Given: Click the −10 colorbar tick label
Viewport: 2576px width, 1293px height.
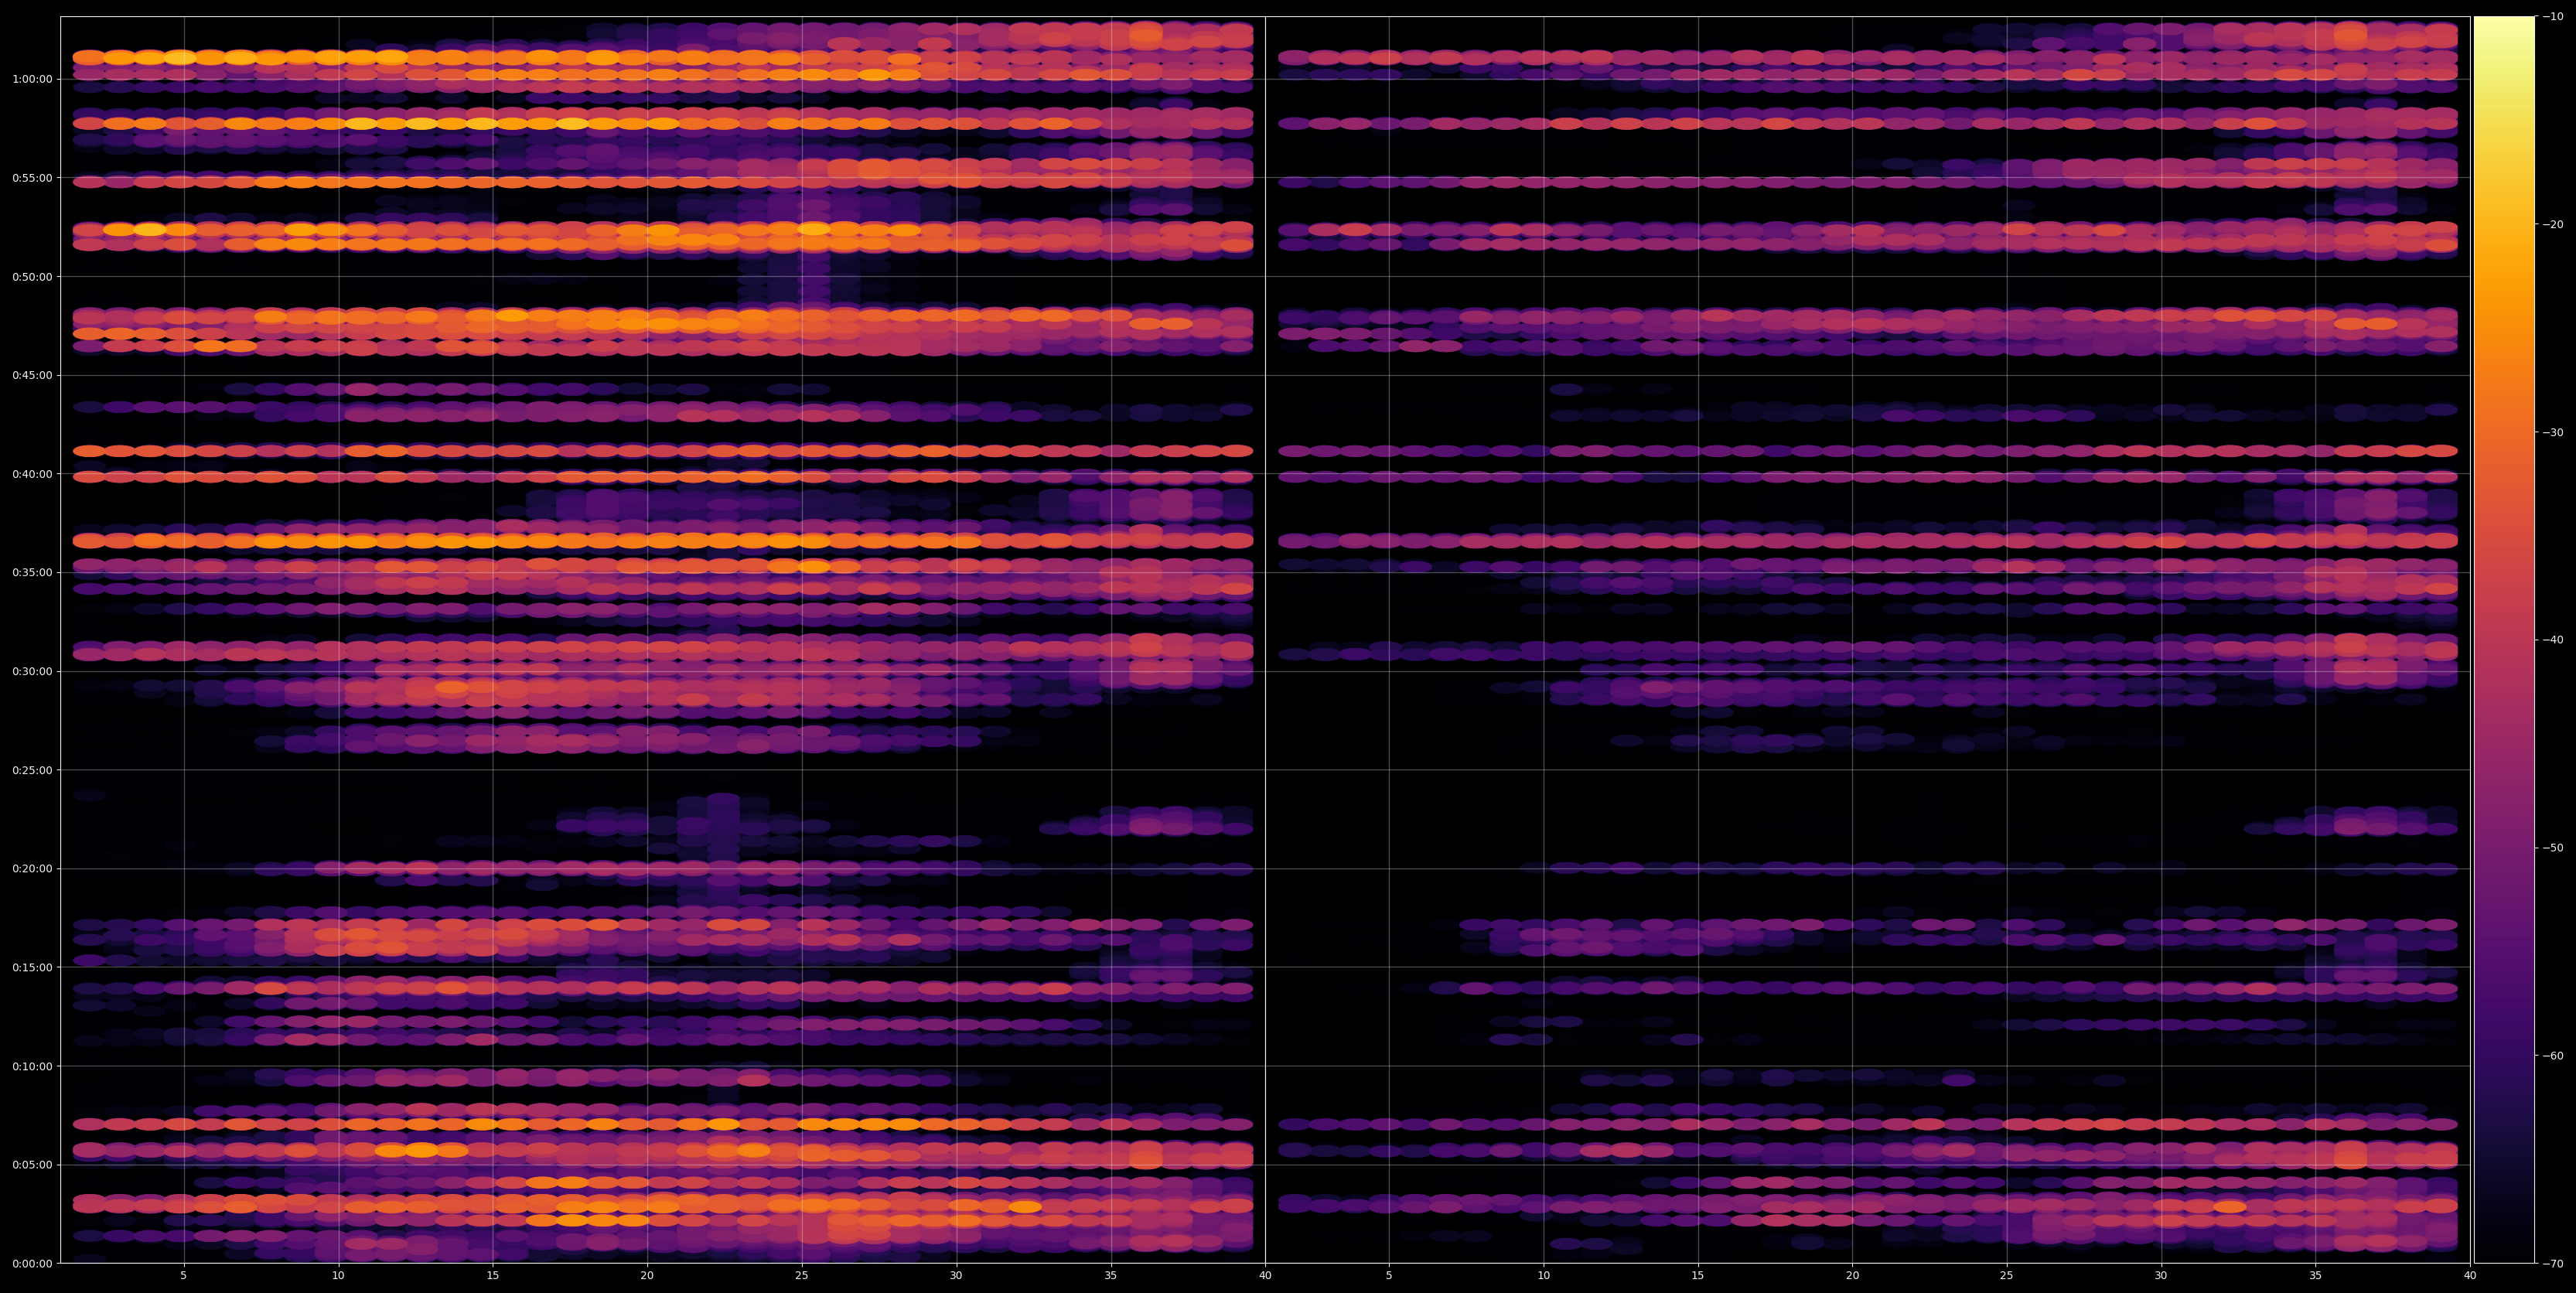Looking at the screenshot, I should (2553, 16).
